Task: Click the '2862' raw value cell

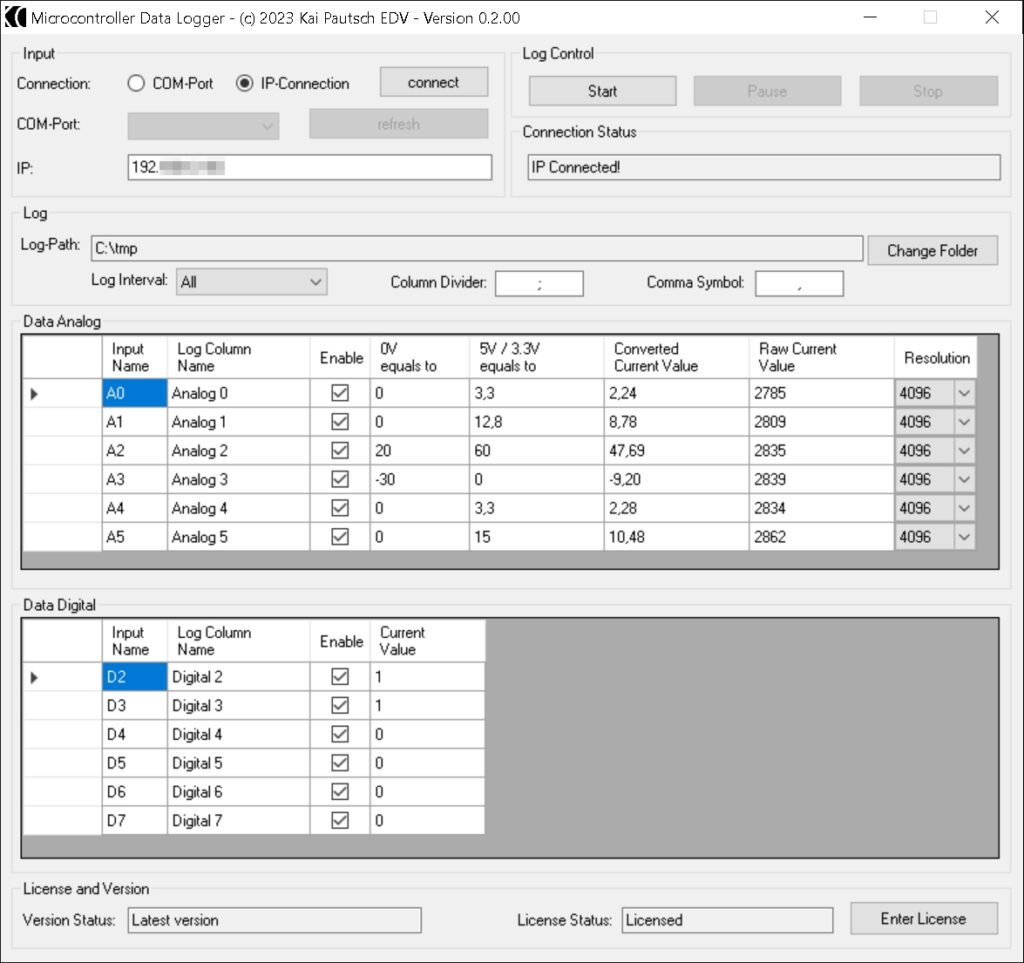Action: coord(822,537)
